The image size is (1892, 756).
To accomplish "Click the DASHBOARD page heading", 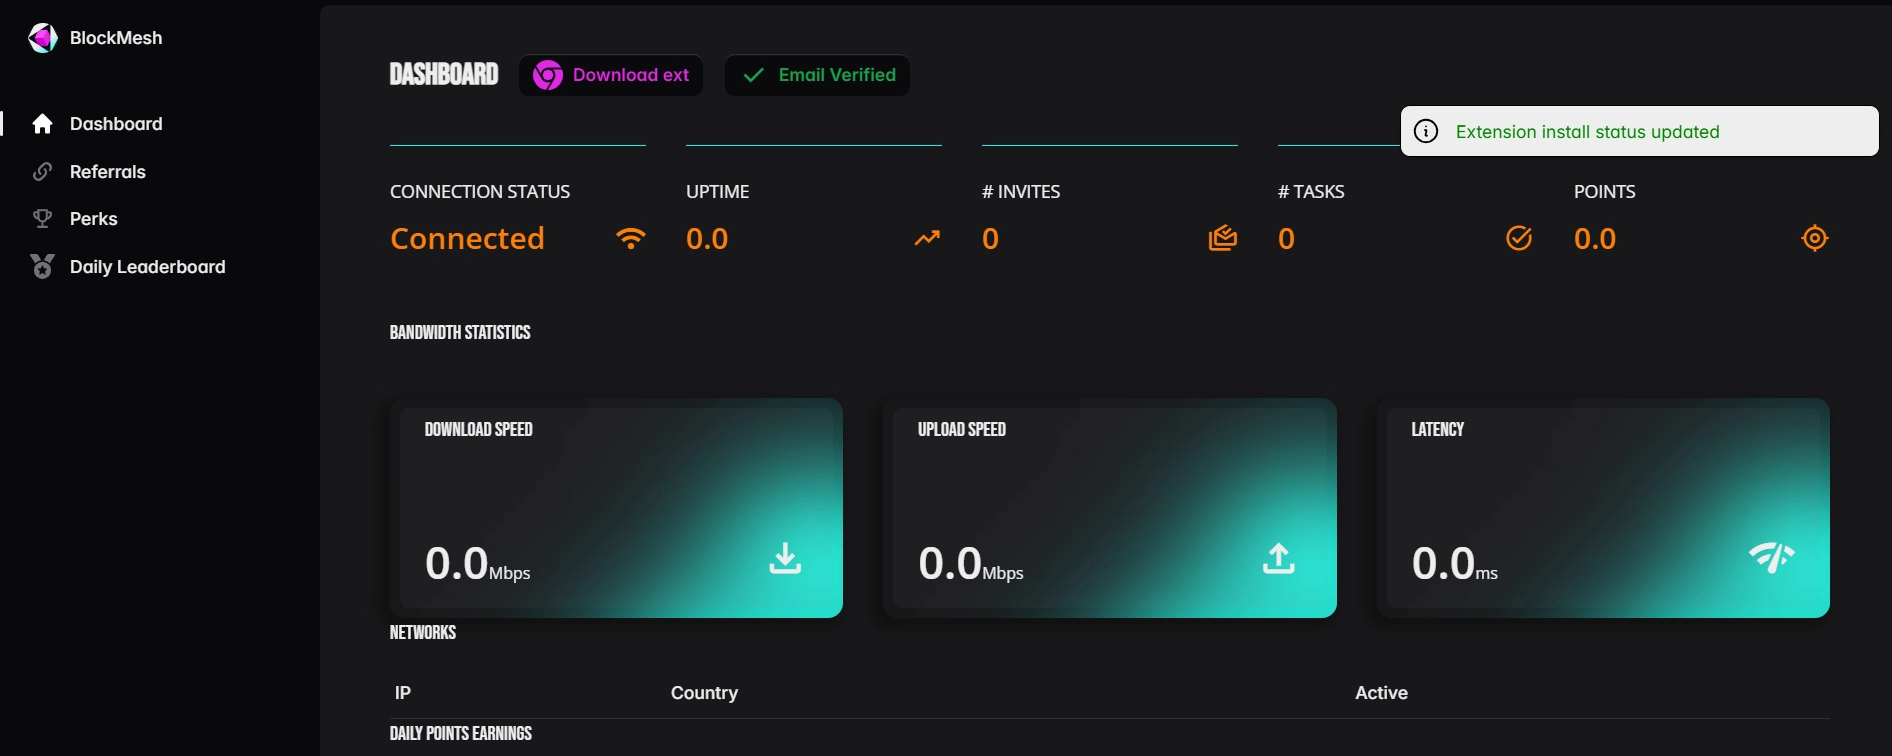I will [x=444, y=75].
